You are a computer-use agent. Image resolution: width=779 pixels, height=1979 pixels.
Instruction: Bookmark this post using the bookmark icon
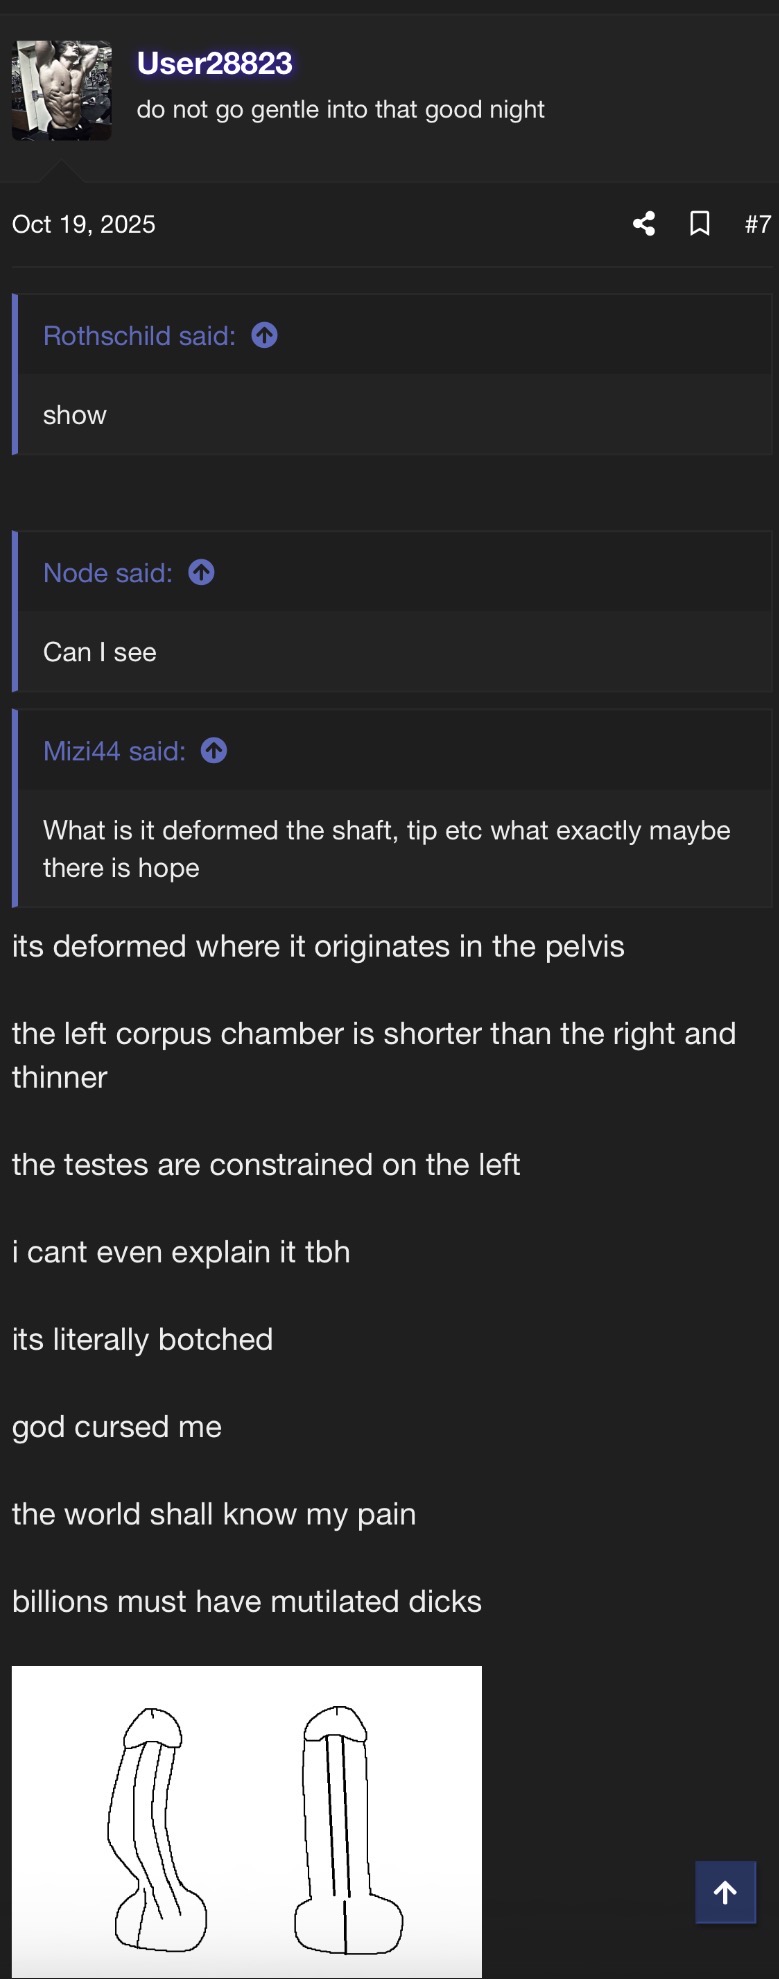pos(700,224)
